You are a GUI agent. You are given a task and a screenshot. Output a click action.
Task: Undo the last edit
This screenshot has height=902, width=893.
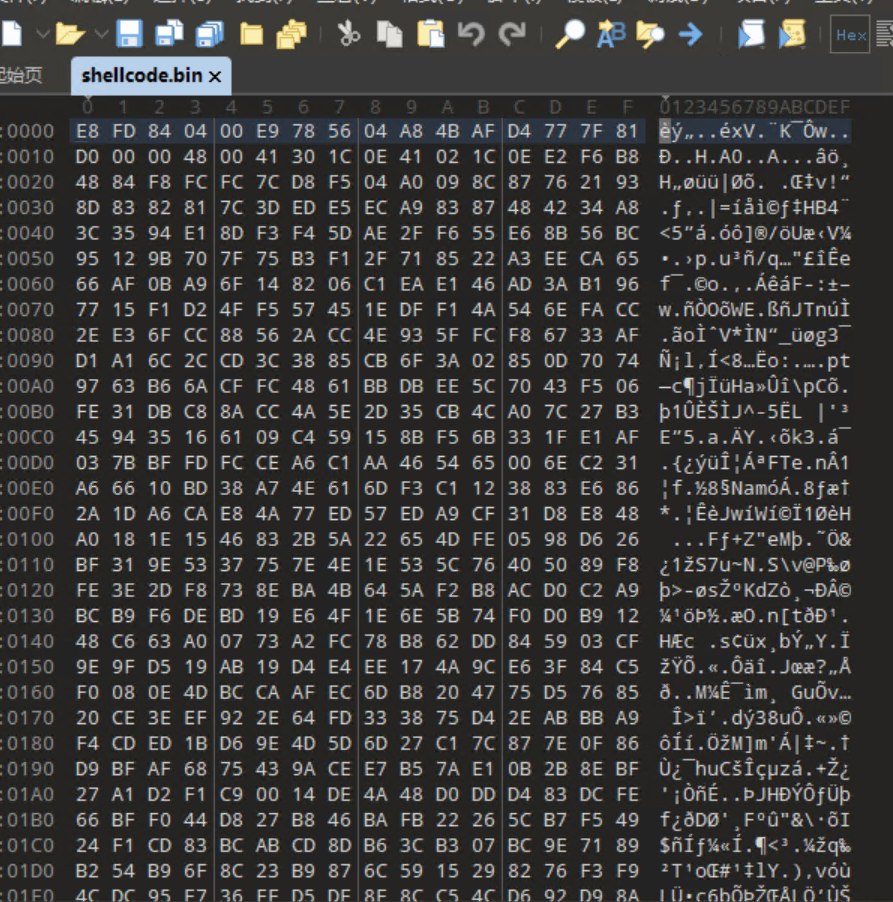click(x=471, y=35)
